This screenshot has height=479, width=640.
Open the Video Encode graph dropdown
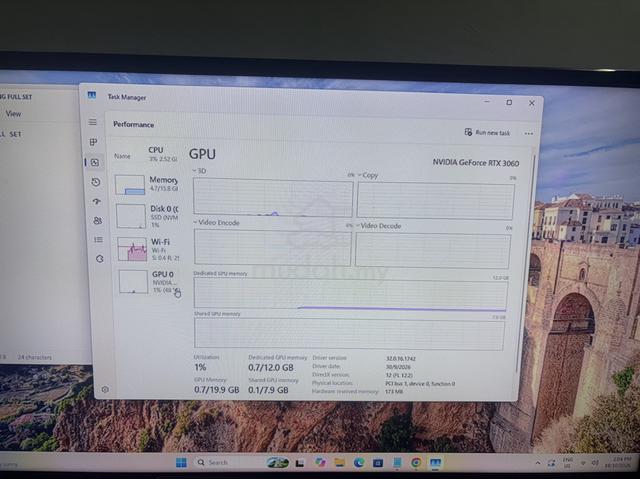click(217, 222)
